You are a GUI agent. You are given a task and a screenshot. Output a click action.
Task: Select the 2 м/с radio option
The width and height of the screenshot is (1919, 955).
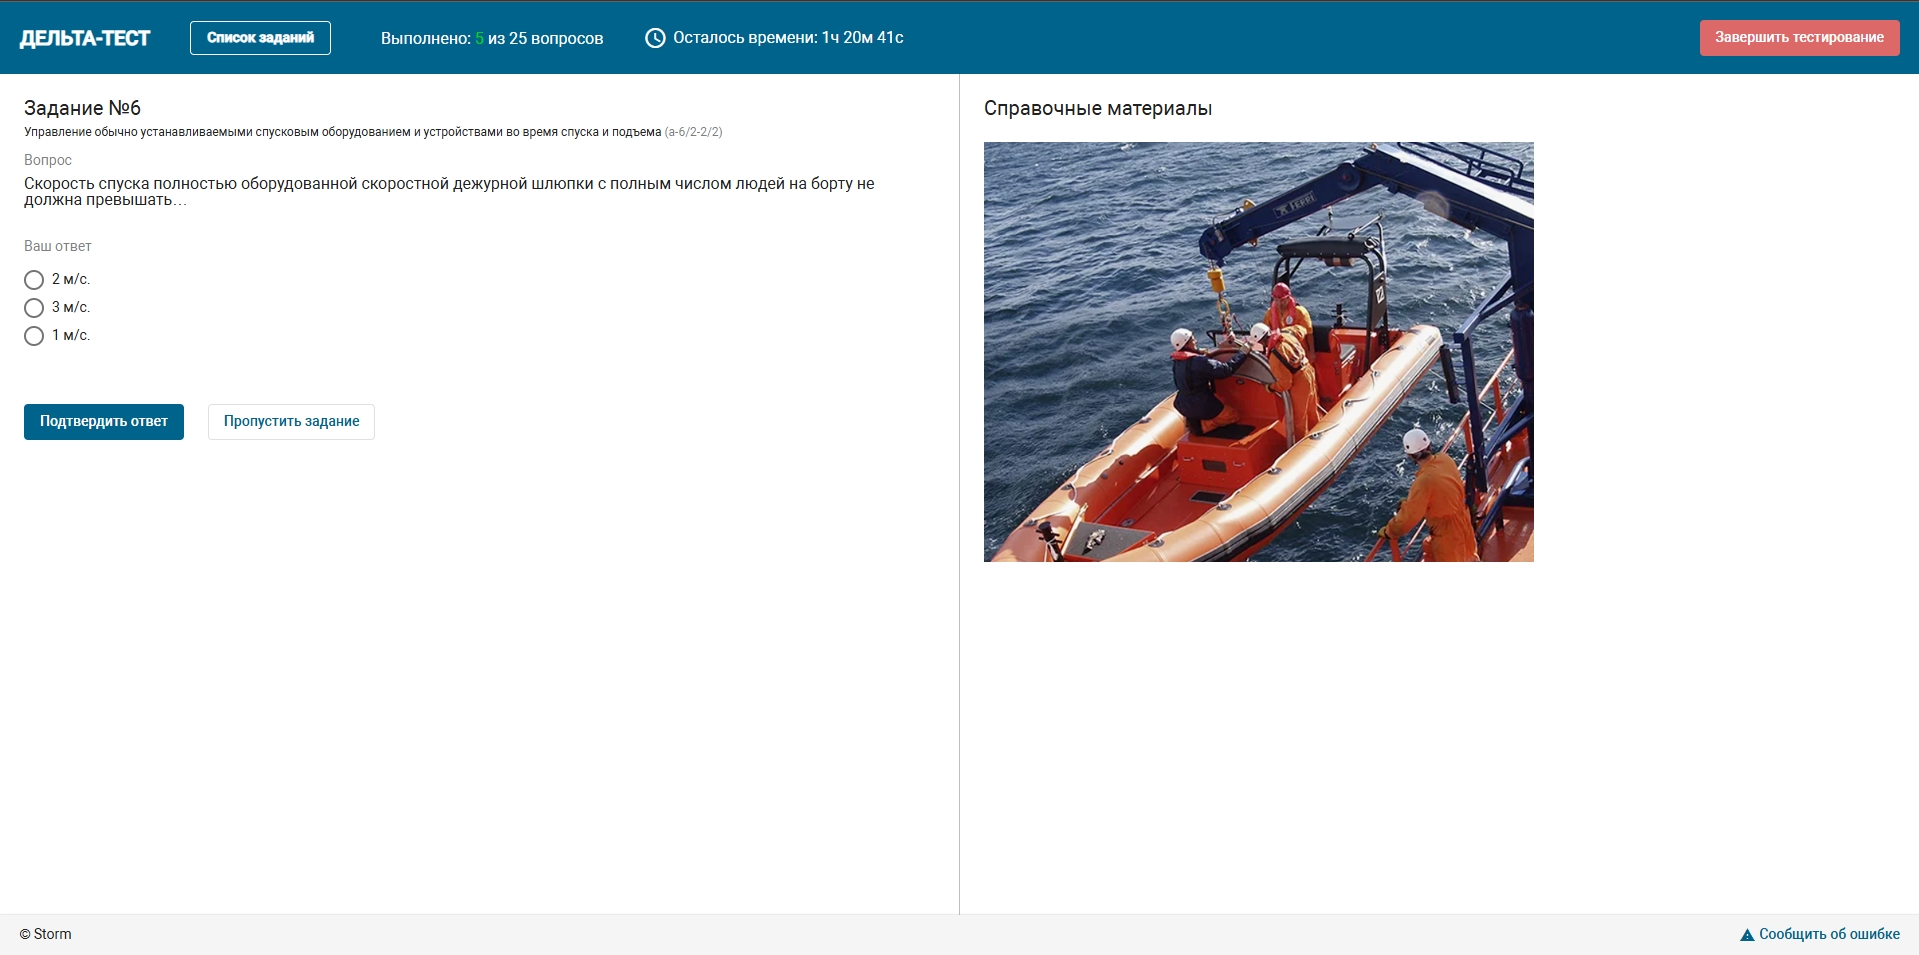tap(34, 280)
